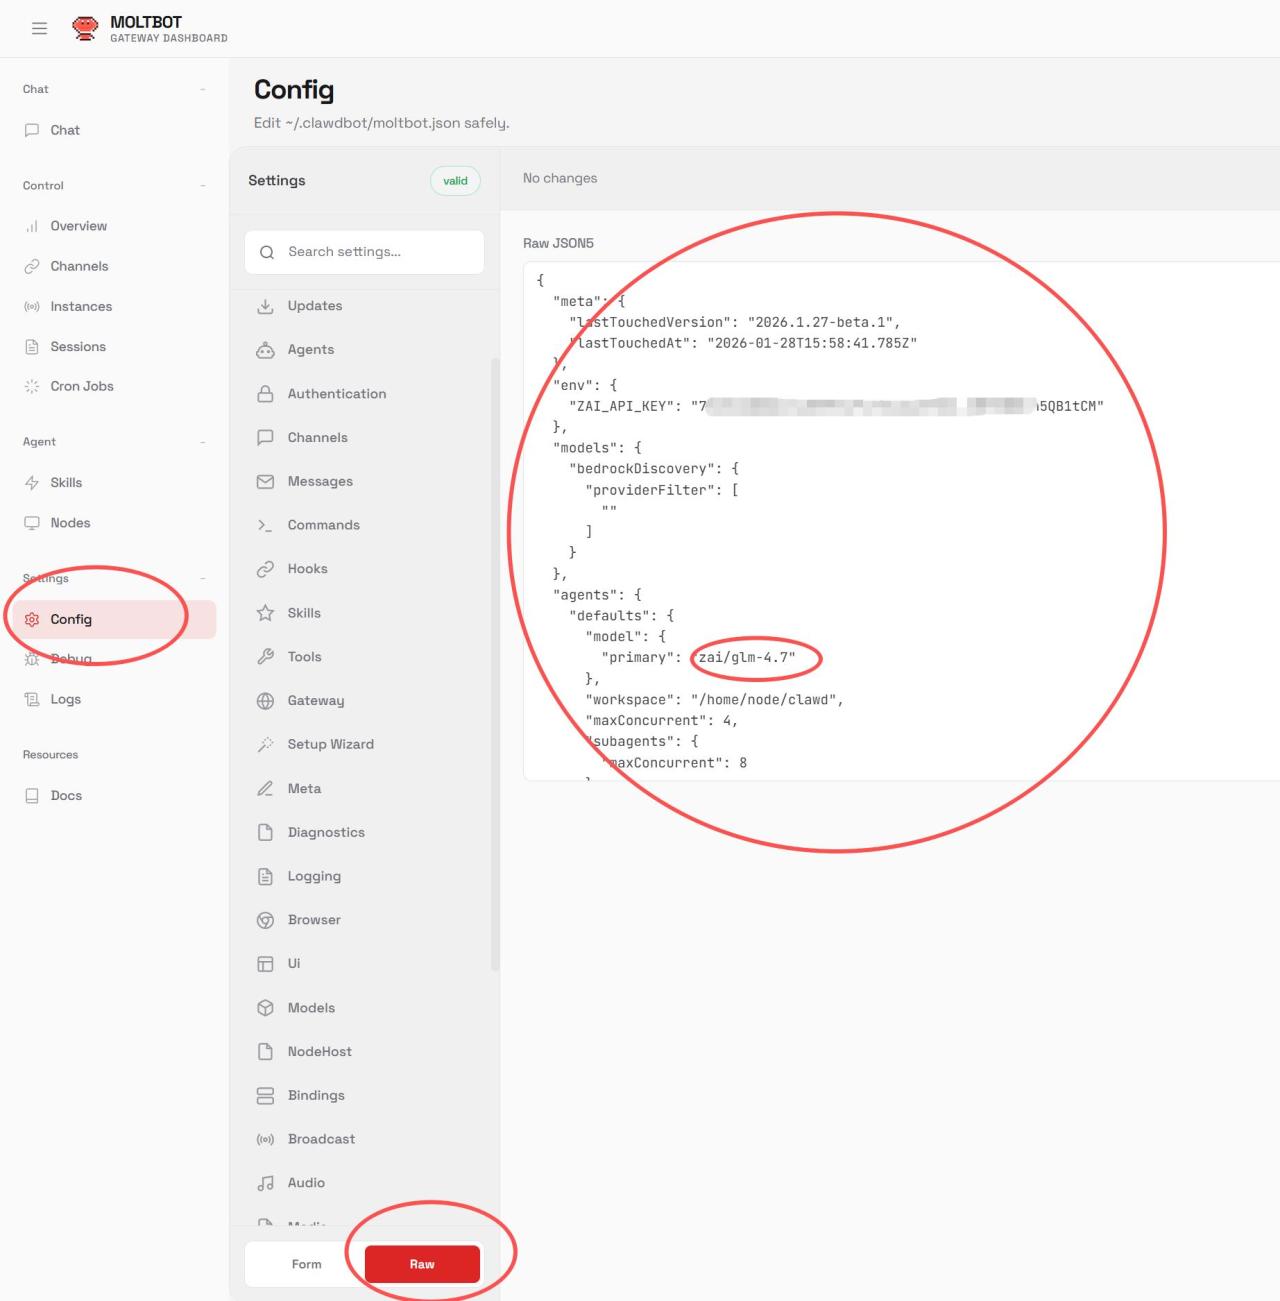Click inside the Raw JSON5 editor
Viewport: 1280px width, 1301px height.
pyautogui.click(x=901, y=521)
